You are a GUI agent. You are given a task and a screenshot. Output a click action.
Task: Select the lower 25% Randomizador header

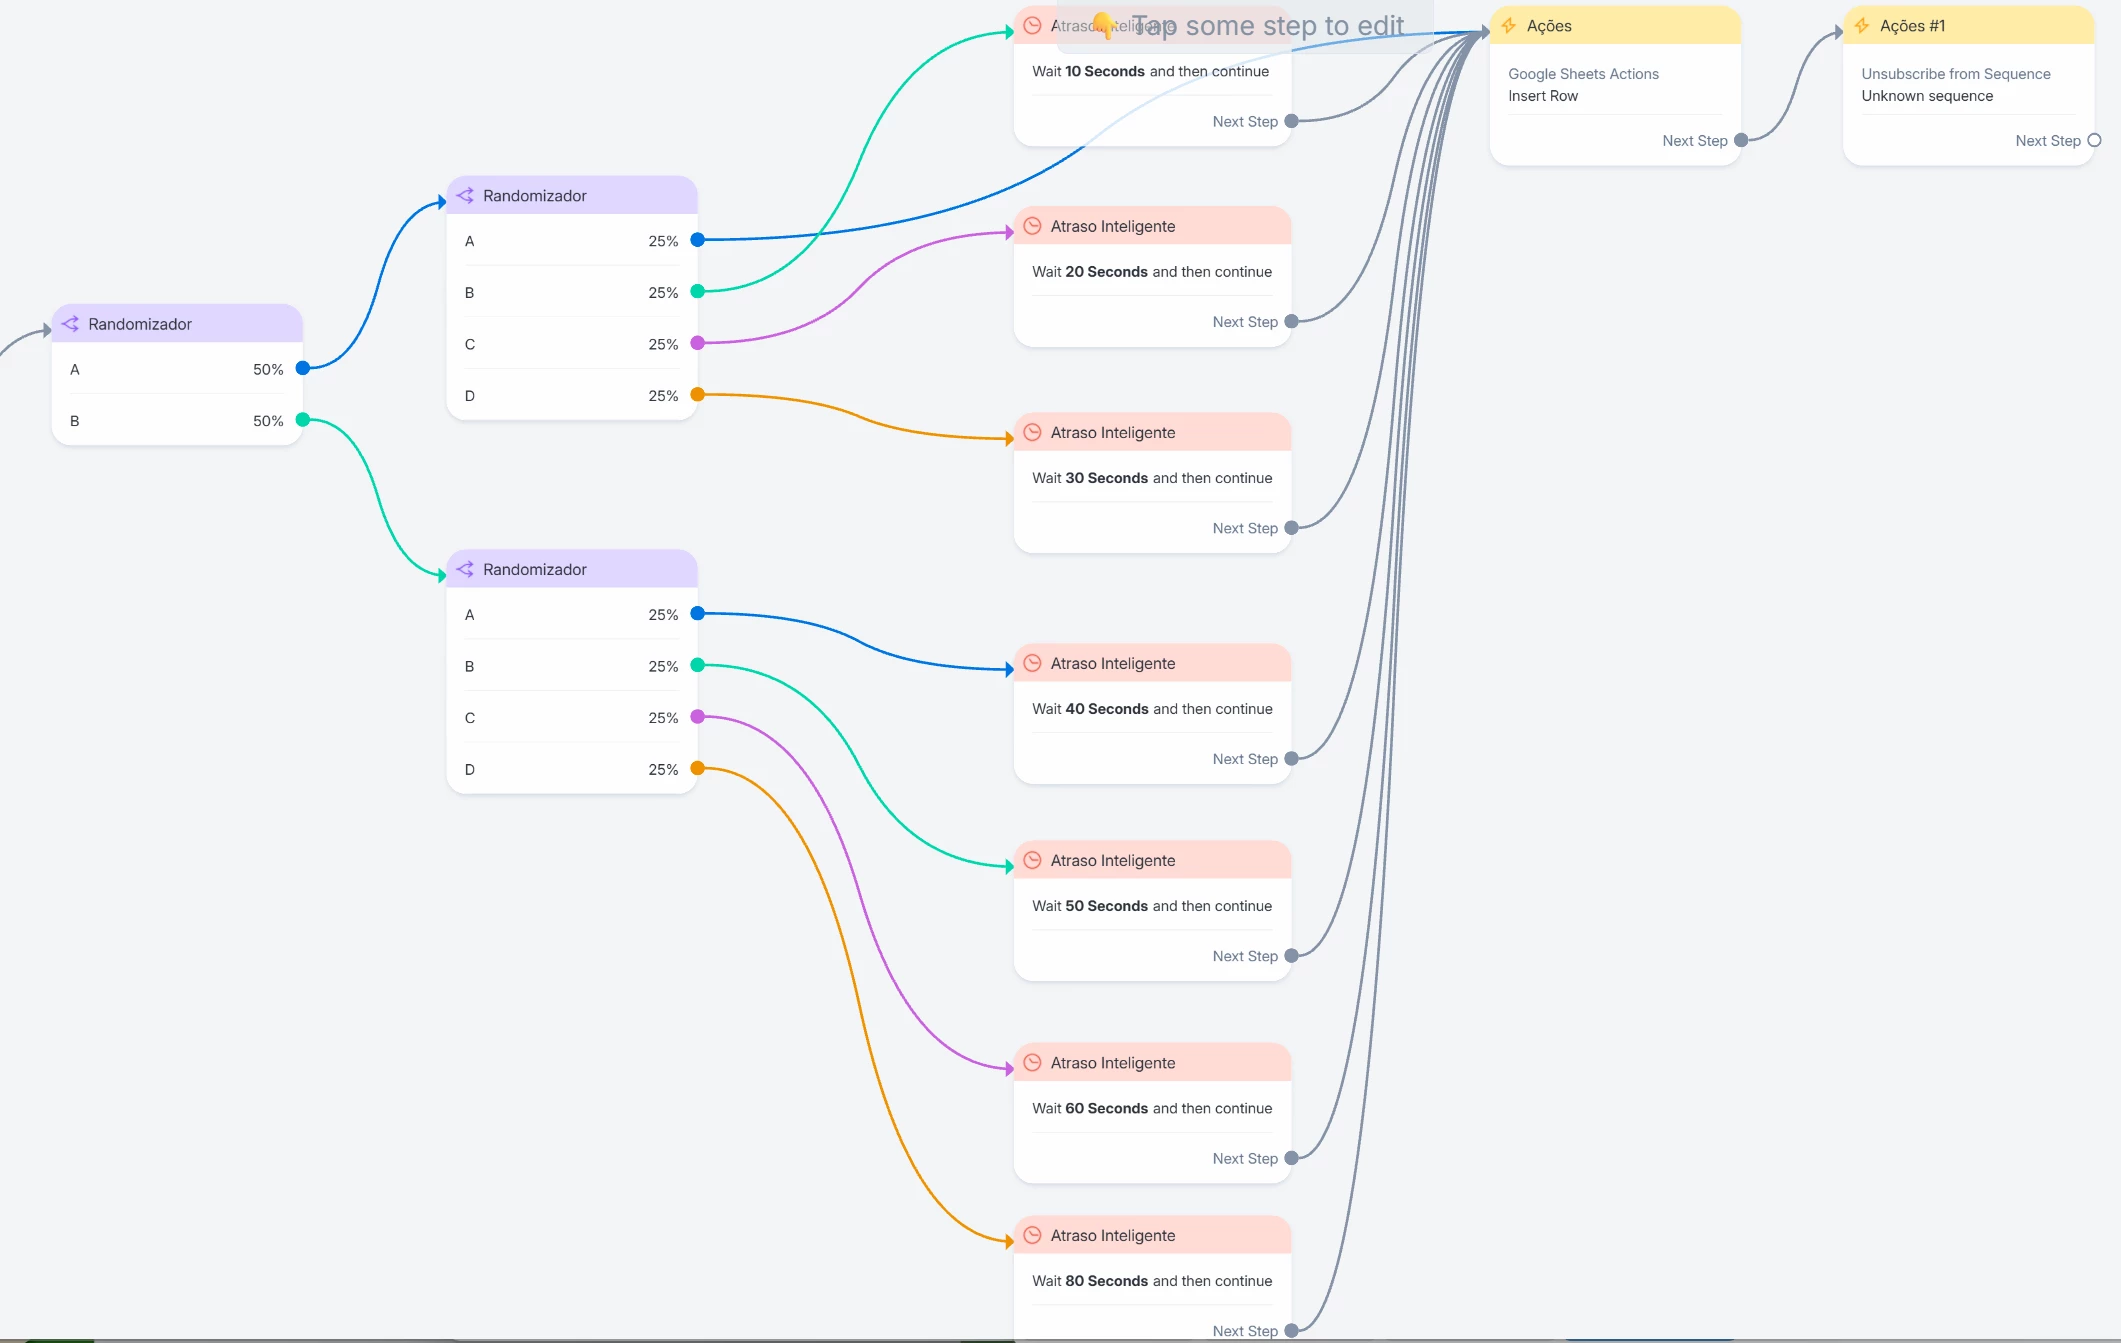[x=572, y=570]
